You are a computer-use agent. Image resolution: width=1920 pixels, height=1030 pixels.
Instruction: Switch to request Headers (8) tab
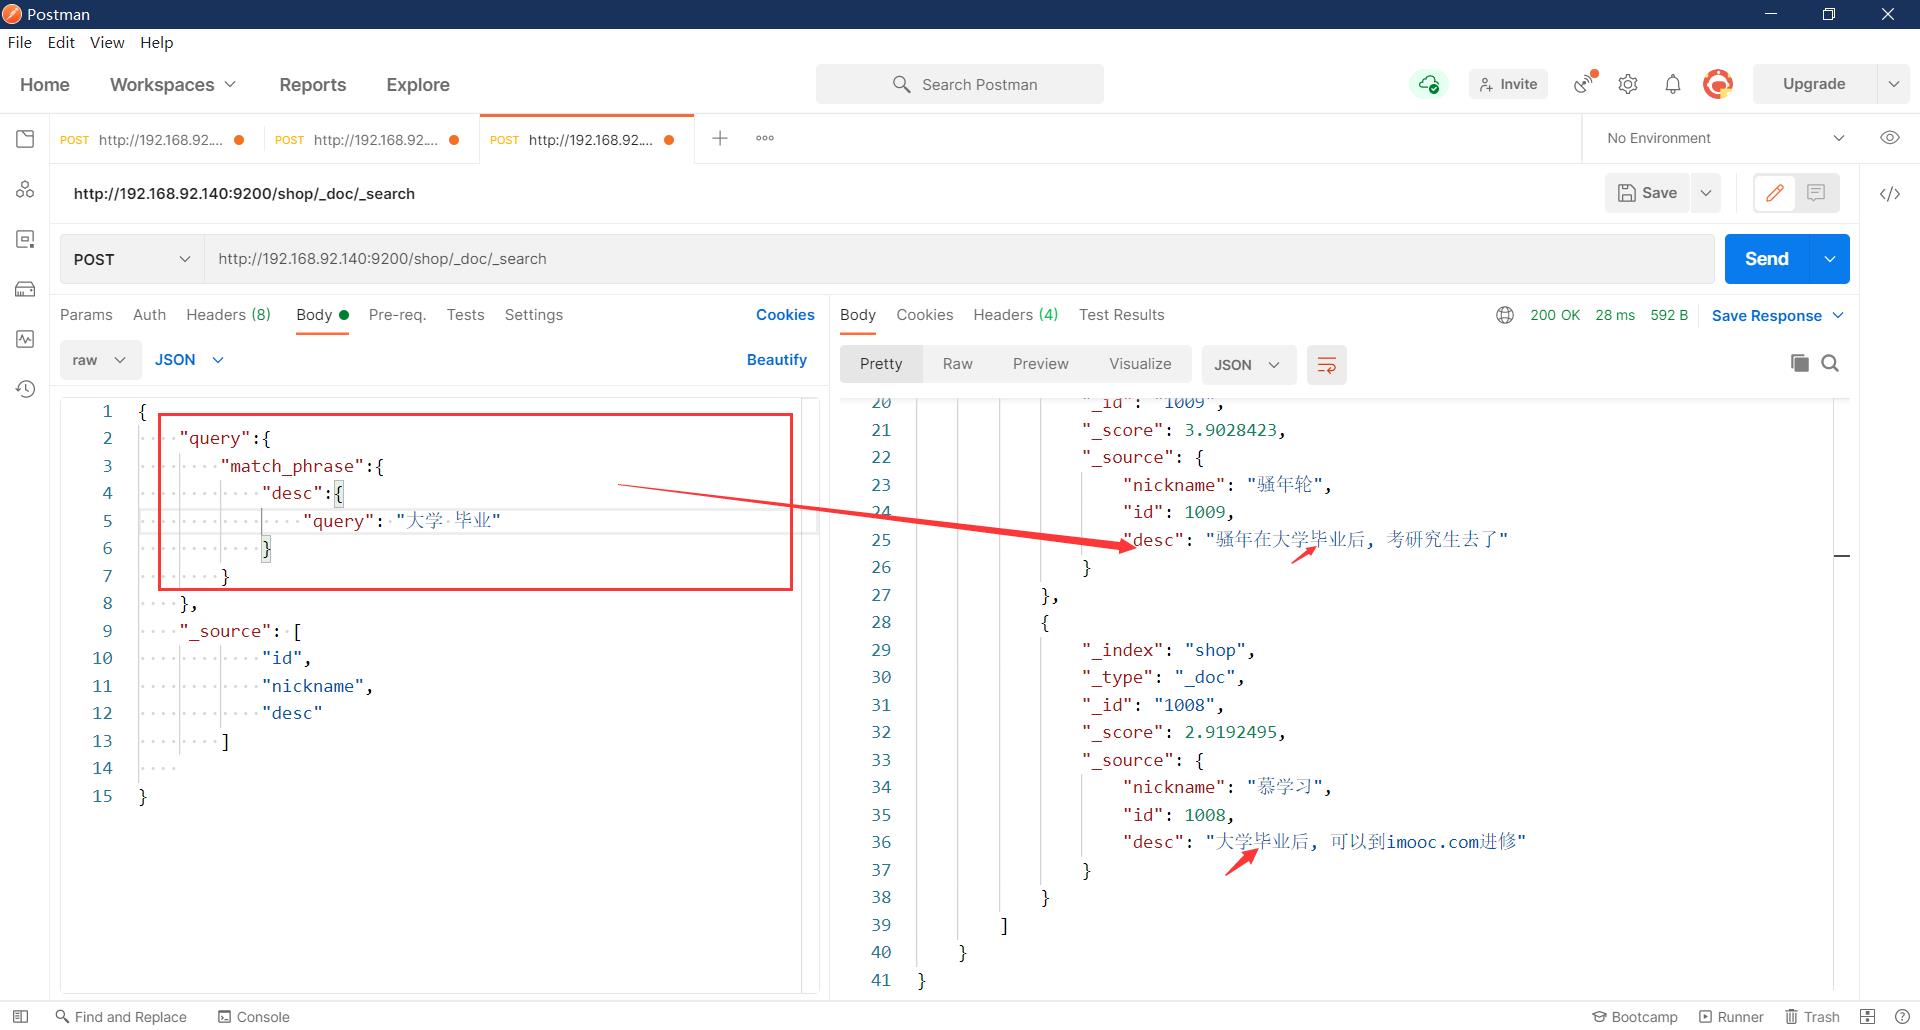228,315
